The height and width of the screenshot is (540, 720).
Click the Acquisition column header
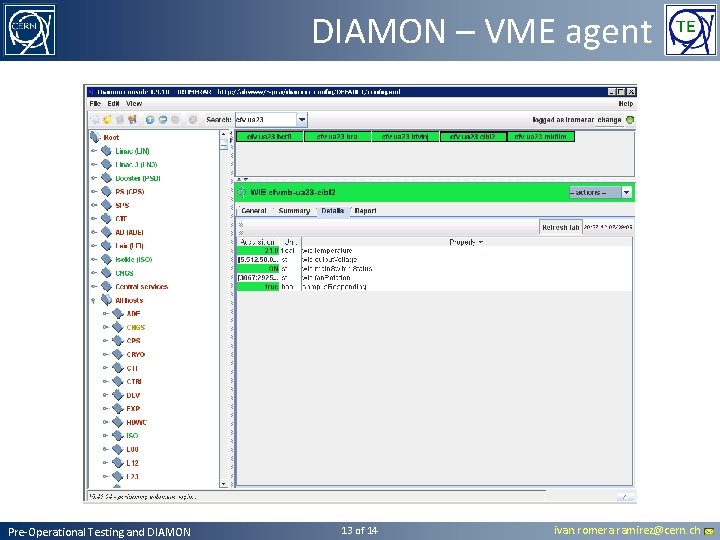pos(258,242)
